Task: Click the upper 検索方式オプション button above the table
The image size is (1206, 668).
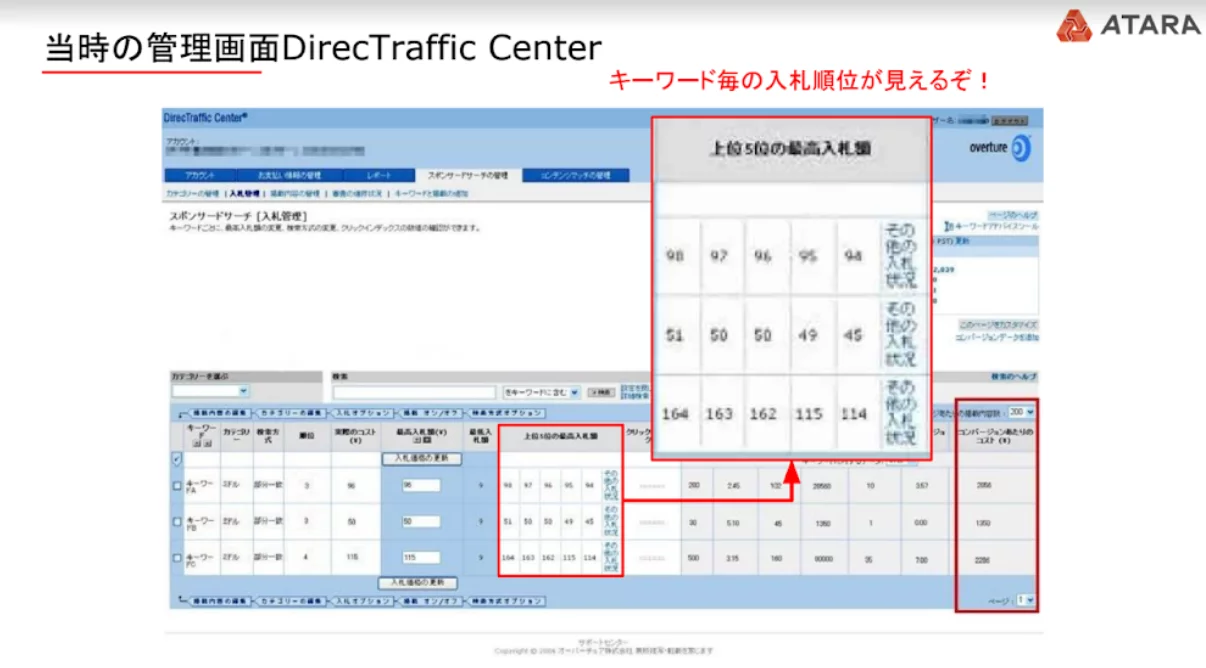Action: 507,412
